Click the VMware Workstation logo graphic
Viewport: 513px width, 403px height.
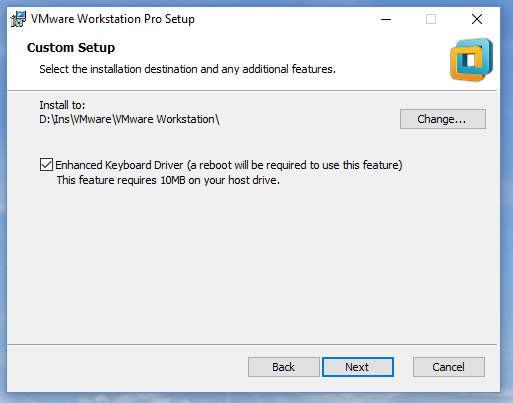(x=471, y=59)
